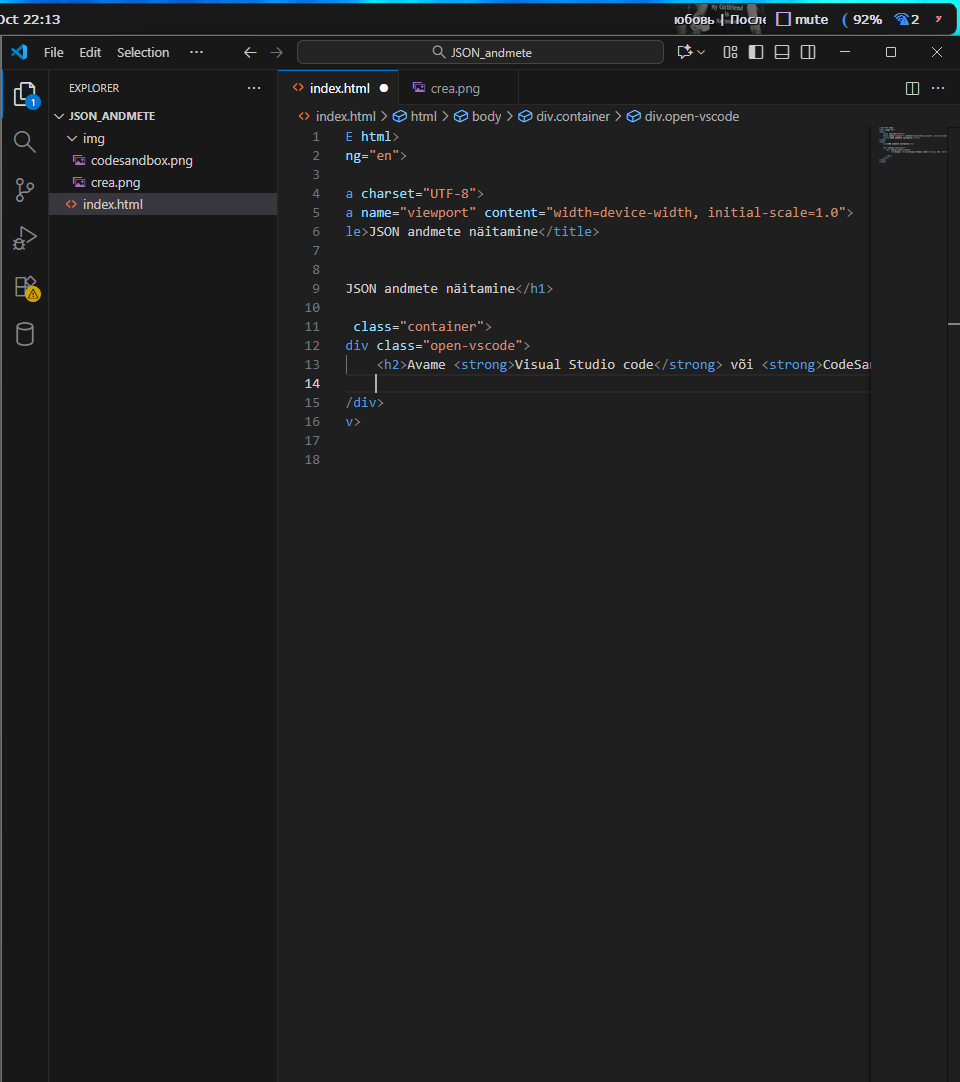The width and height of the screenshot is (960, 1082).
Task: Split the editor using the top-right icon
Action: [x=911, y=88]
